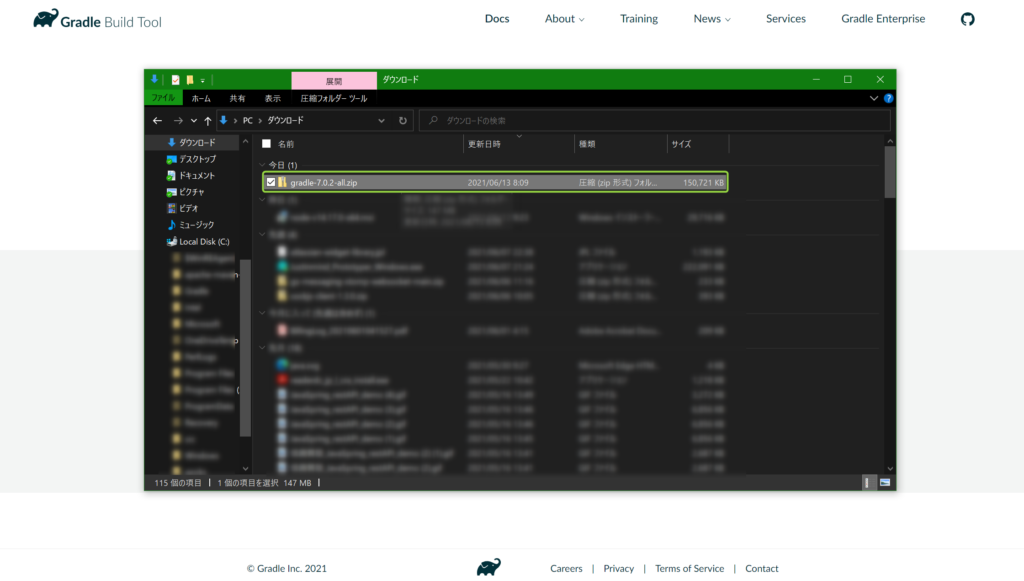
Task: Refresh the ダウンロード folder view
Action: 403,121
